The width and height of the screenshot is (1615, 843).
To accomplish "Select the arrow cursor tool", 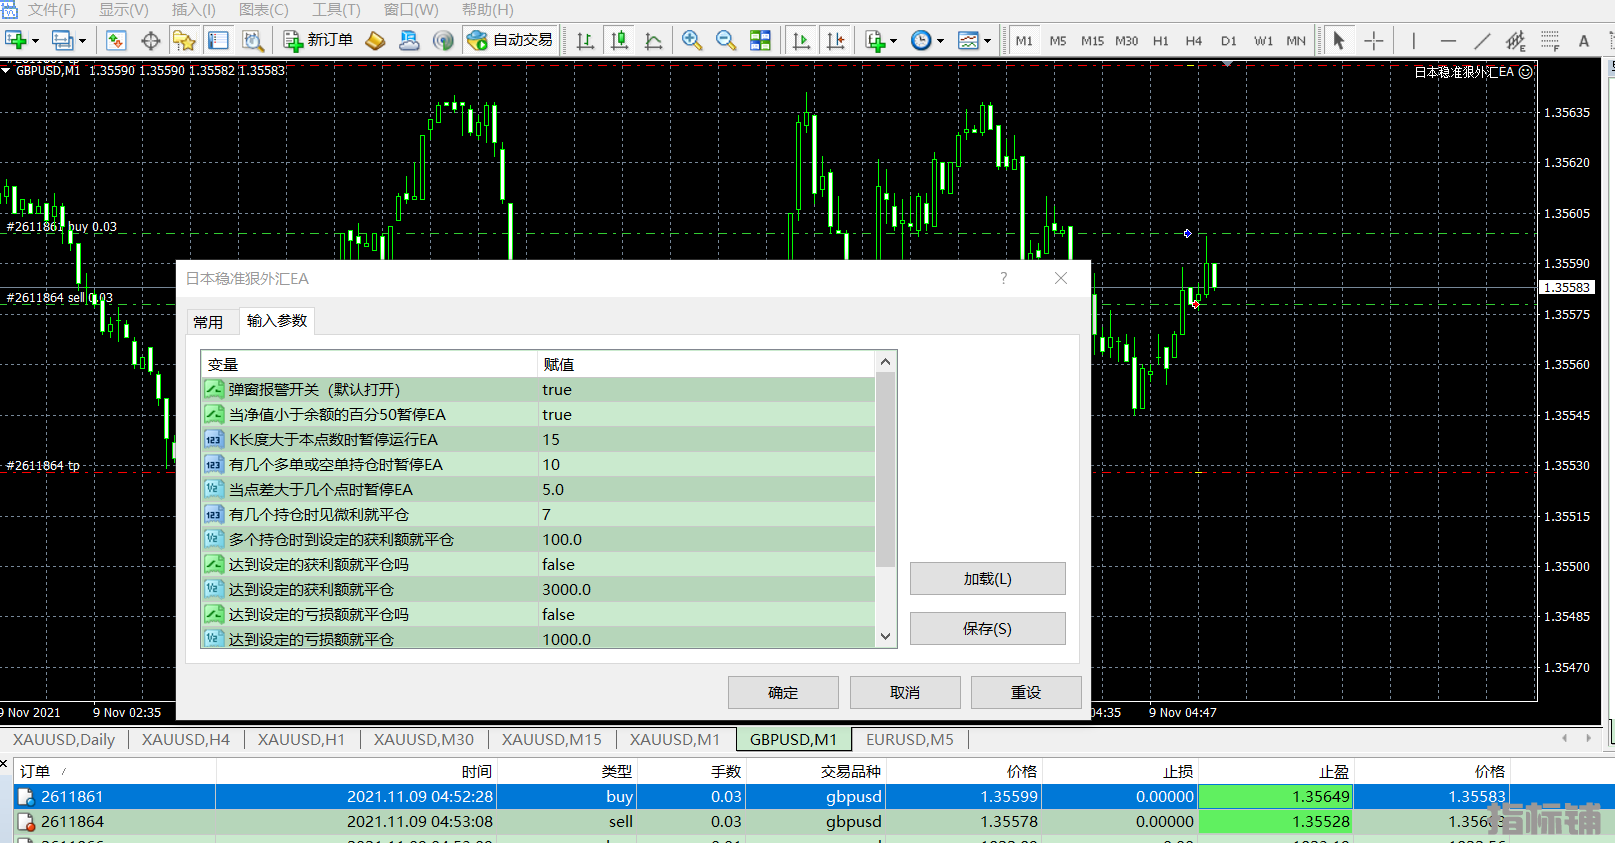I will pos(1339,40).
